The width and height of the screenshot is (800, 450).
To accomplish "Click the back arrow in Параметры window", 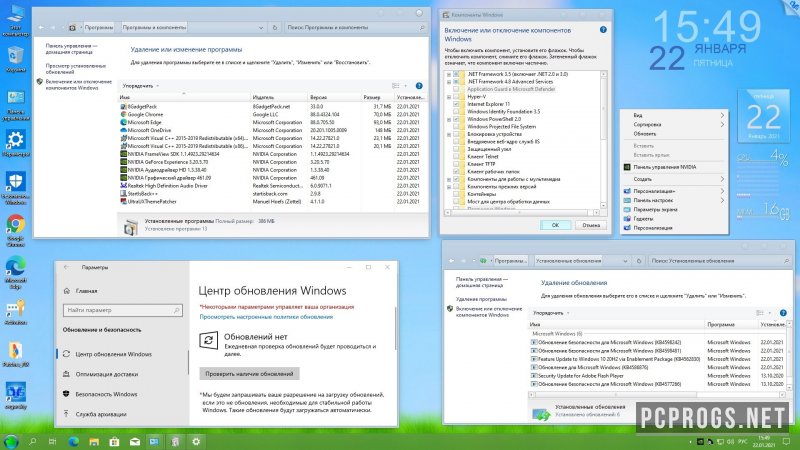I will (x=67, y=267).
